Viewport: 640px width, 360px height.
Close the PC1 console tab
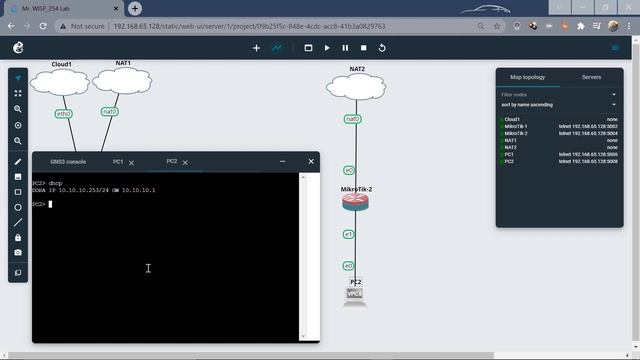tap(131, 163)
